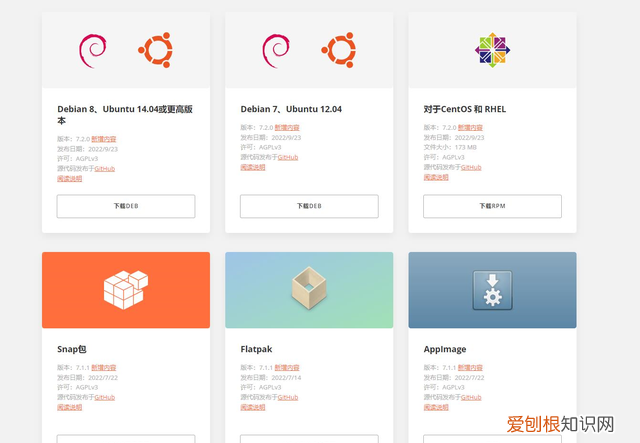Click the AppImage gear-and-arrow icon

(x=492, y=290)
